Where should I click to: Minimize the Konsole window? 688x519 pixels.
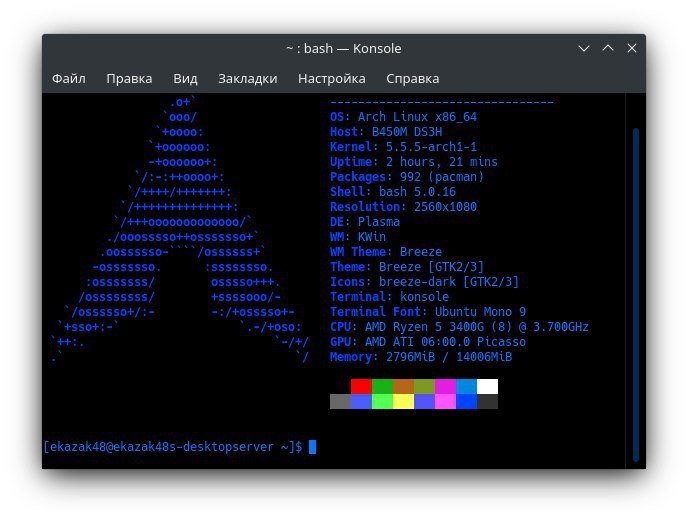(584, 48)
